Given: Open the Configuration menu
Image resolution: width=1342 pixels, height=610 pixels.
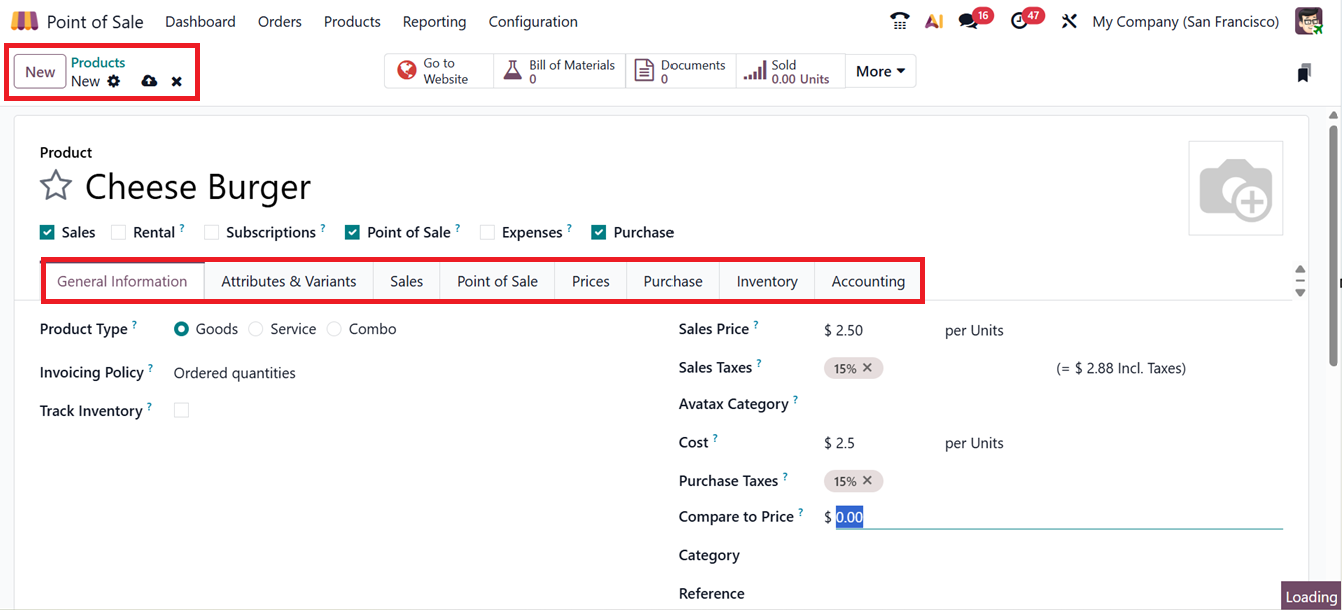Looking at the screenshot, I should point(533,21).
